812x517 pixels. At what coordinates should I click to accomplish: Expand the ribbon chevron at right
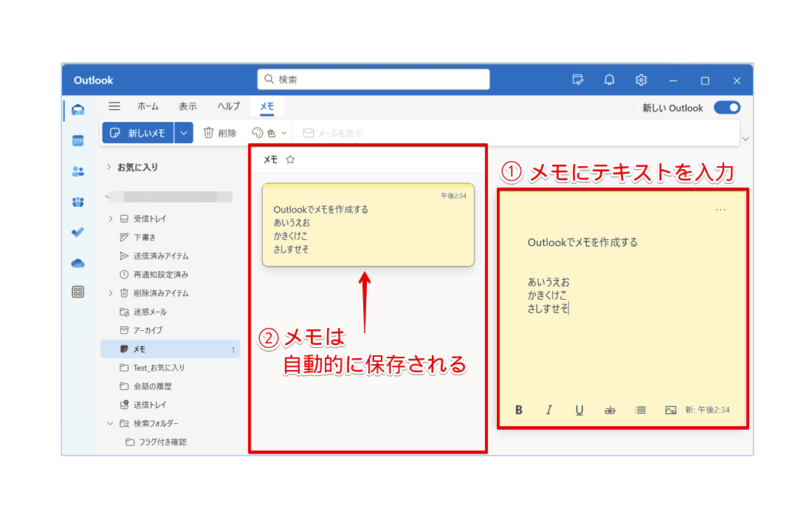[746, 139]
